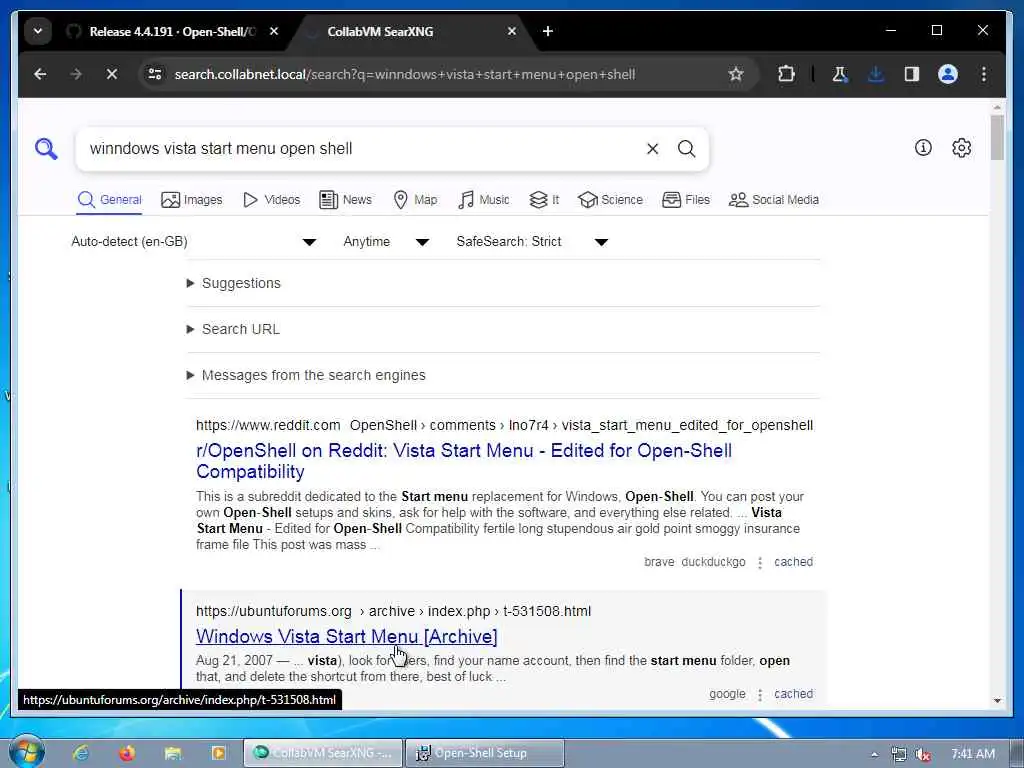The height and width of the screenshot is (768, 1024).
Task: Switch to Social Media search category
Action: pos(774,200)
